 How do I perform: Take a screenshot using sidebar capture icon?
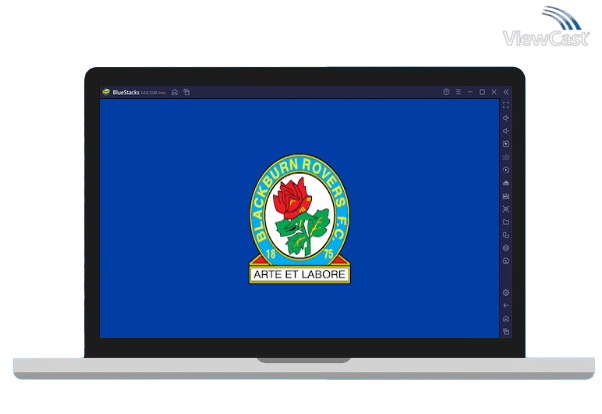coord(506,209)
